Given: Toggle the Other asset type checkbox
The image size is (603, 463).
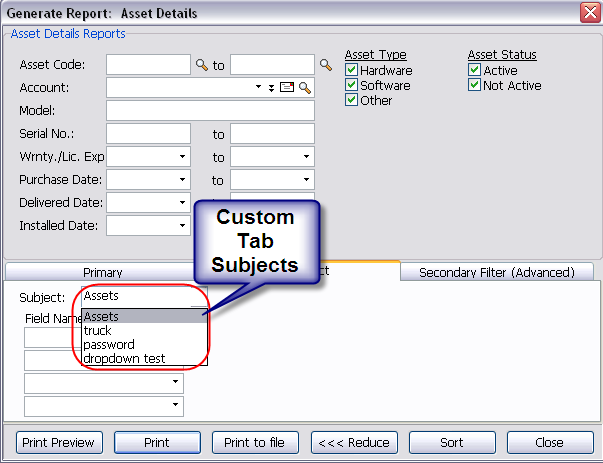Looking at the screenshot, I should point(351,101).
